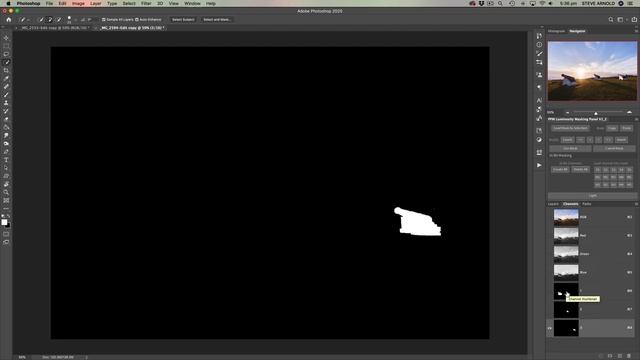640x360 pixels.
Task: Create new channel icon
Action: coord(620,356)
